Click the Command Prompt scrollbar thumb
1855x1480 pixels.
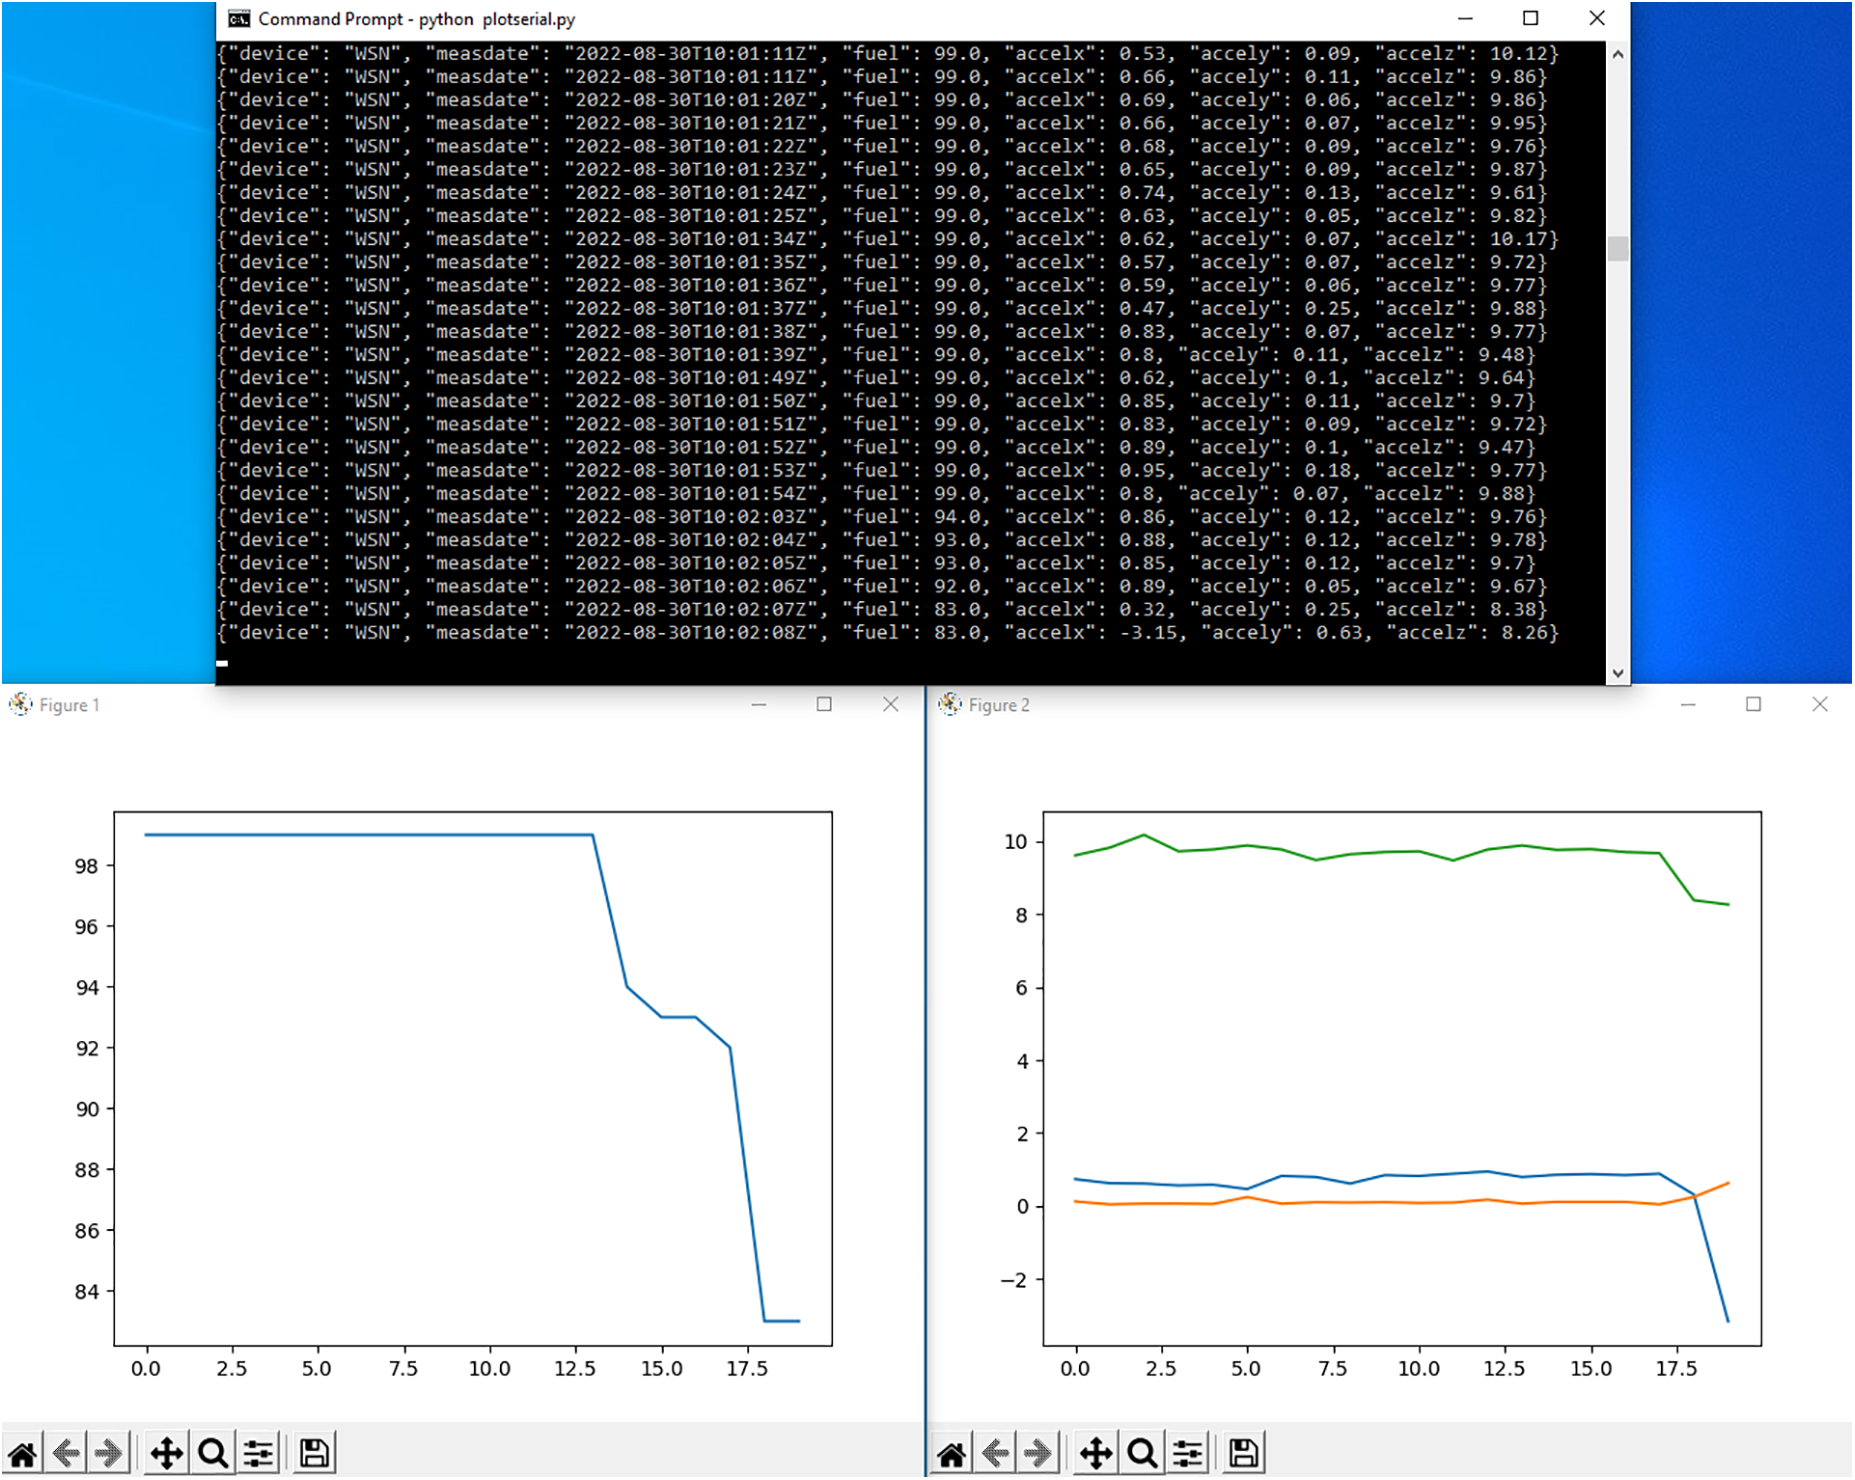1617,248
